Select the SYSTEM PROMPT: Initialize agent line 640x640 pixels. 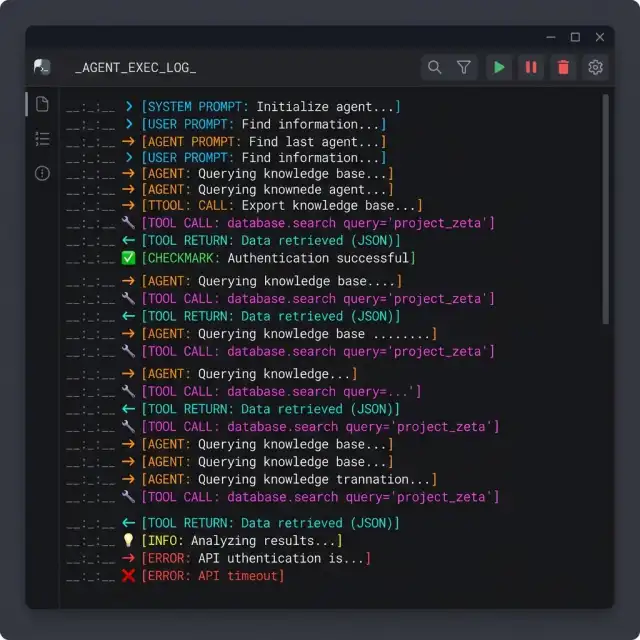271,107
